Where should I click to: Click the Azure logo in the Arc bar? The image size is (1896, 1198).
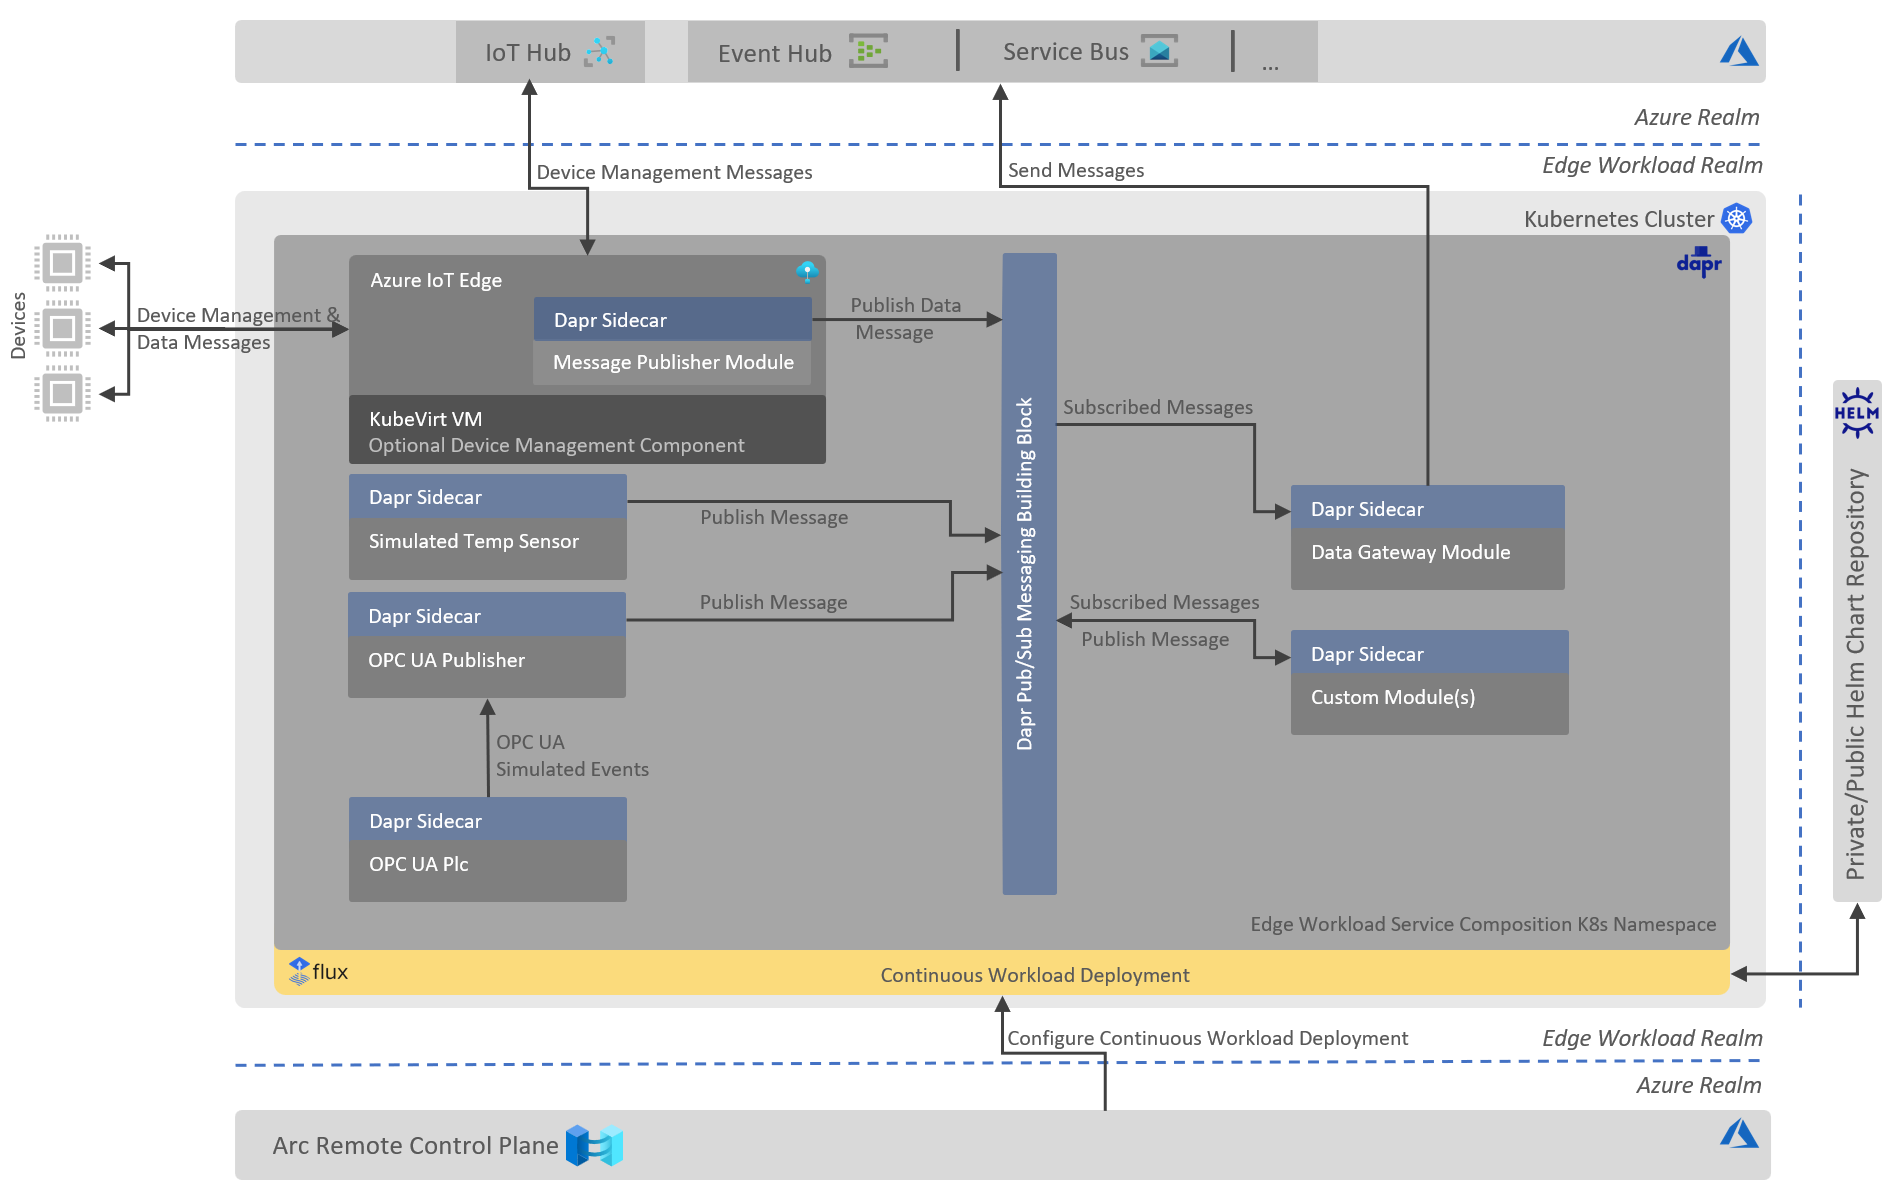(1739, 1133)
